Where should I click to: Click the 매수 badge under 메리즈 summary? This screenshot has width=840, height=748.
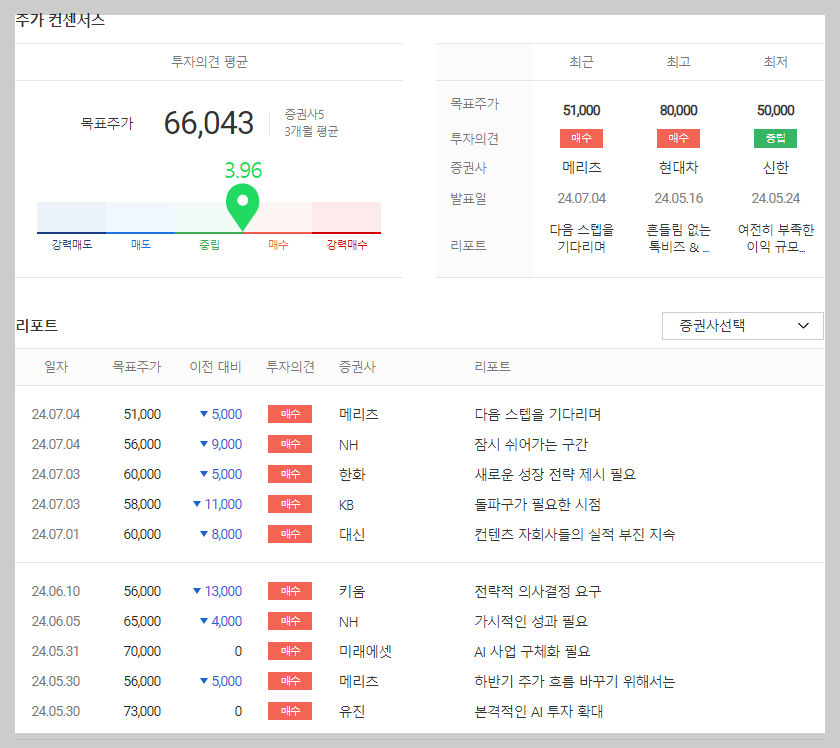581,138
